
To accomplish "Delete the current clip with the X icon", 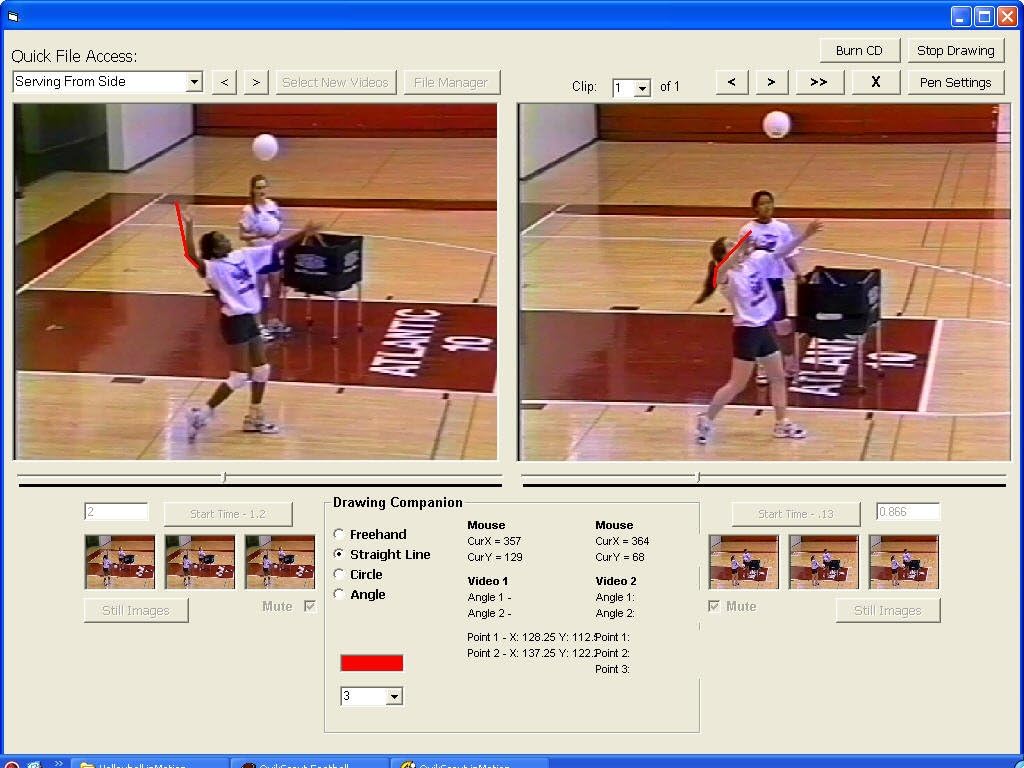I will pos(874,82).
